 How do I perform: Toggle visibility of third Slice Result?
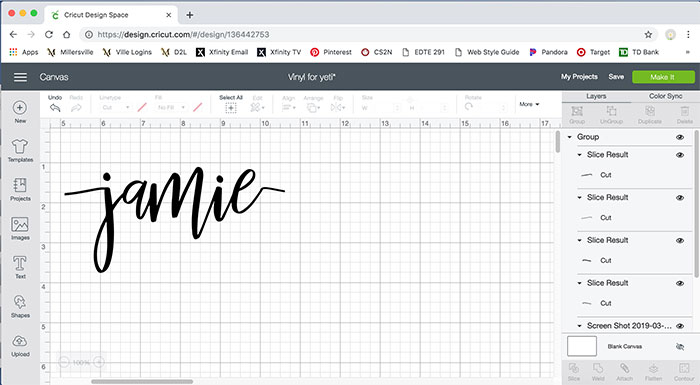680,240
